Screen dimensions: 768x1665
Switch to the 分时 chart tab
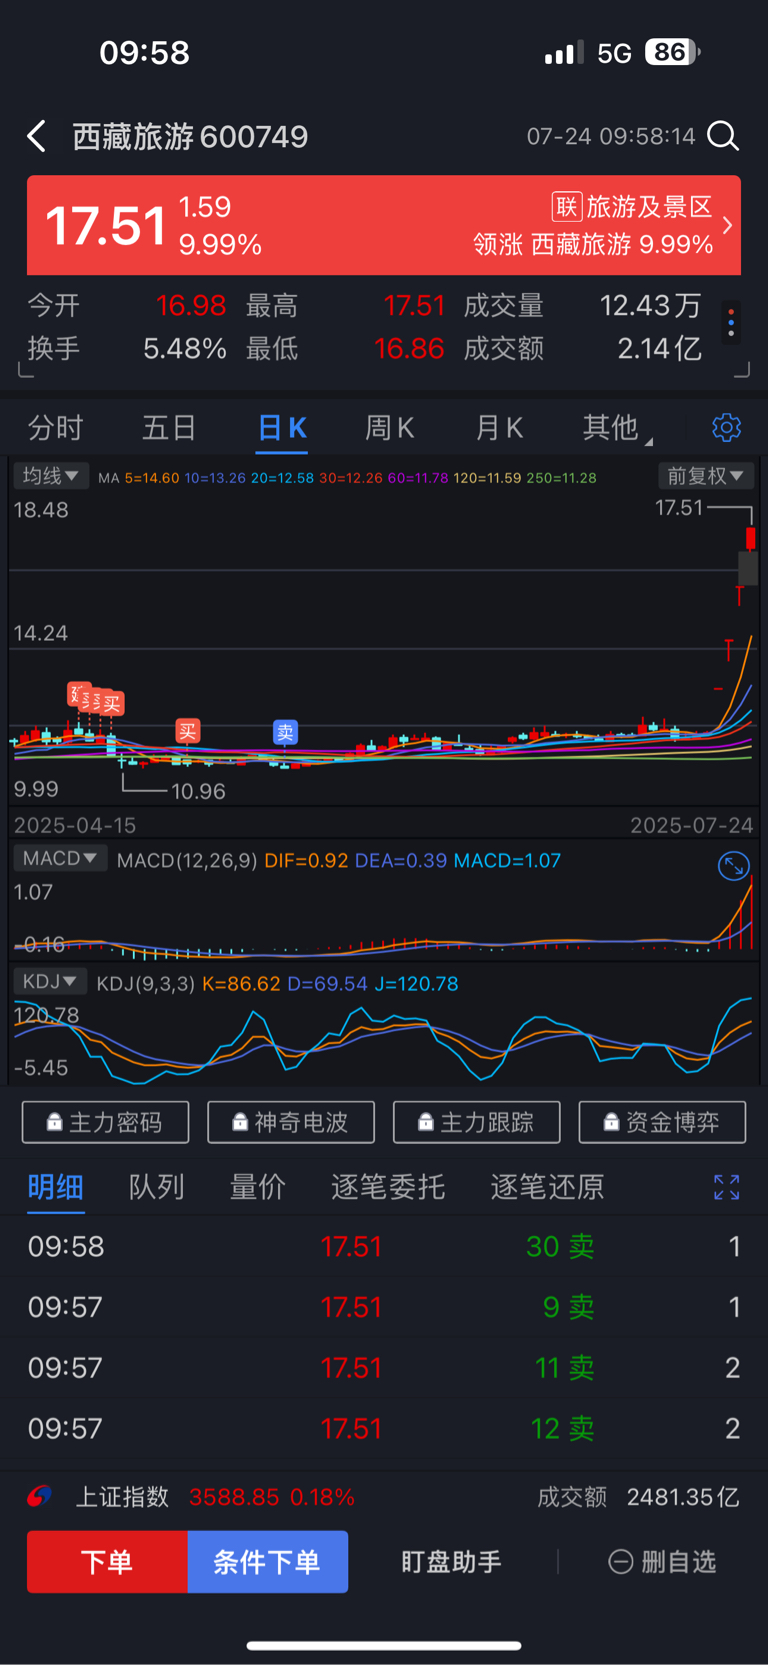click(55, 428)
